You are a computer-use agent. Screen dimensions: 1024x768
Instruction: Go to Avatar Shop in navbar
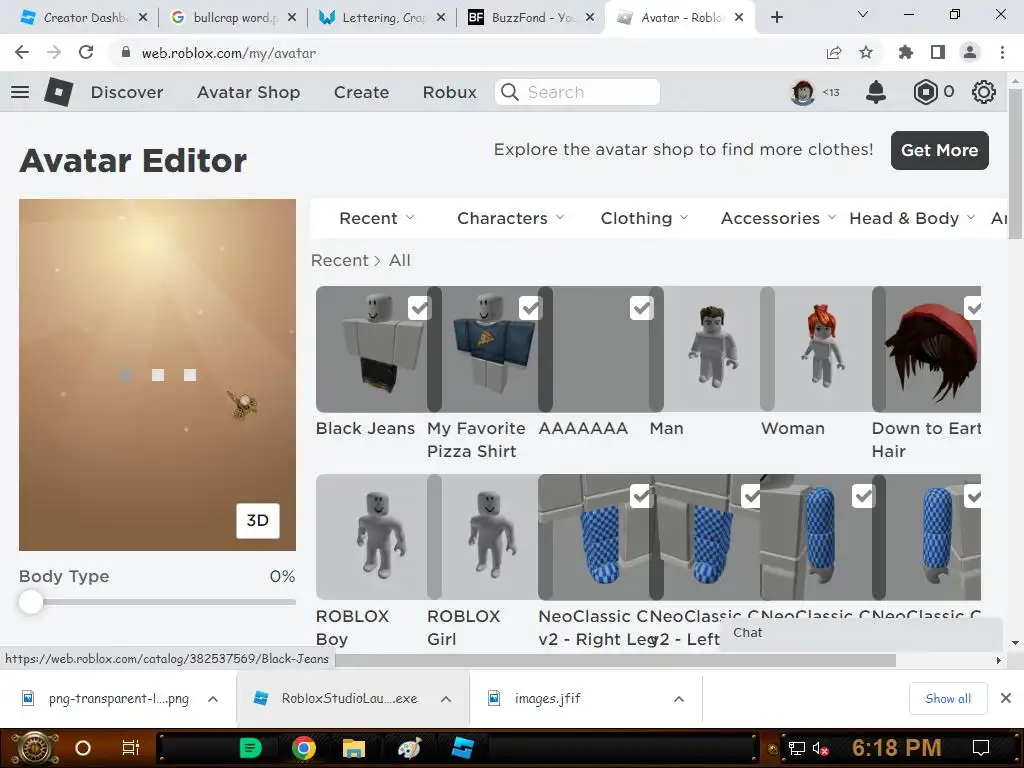249,92
